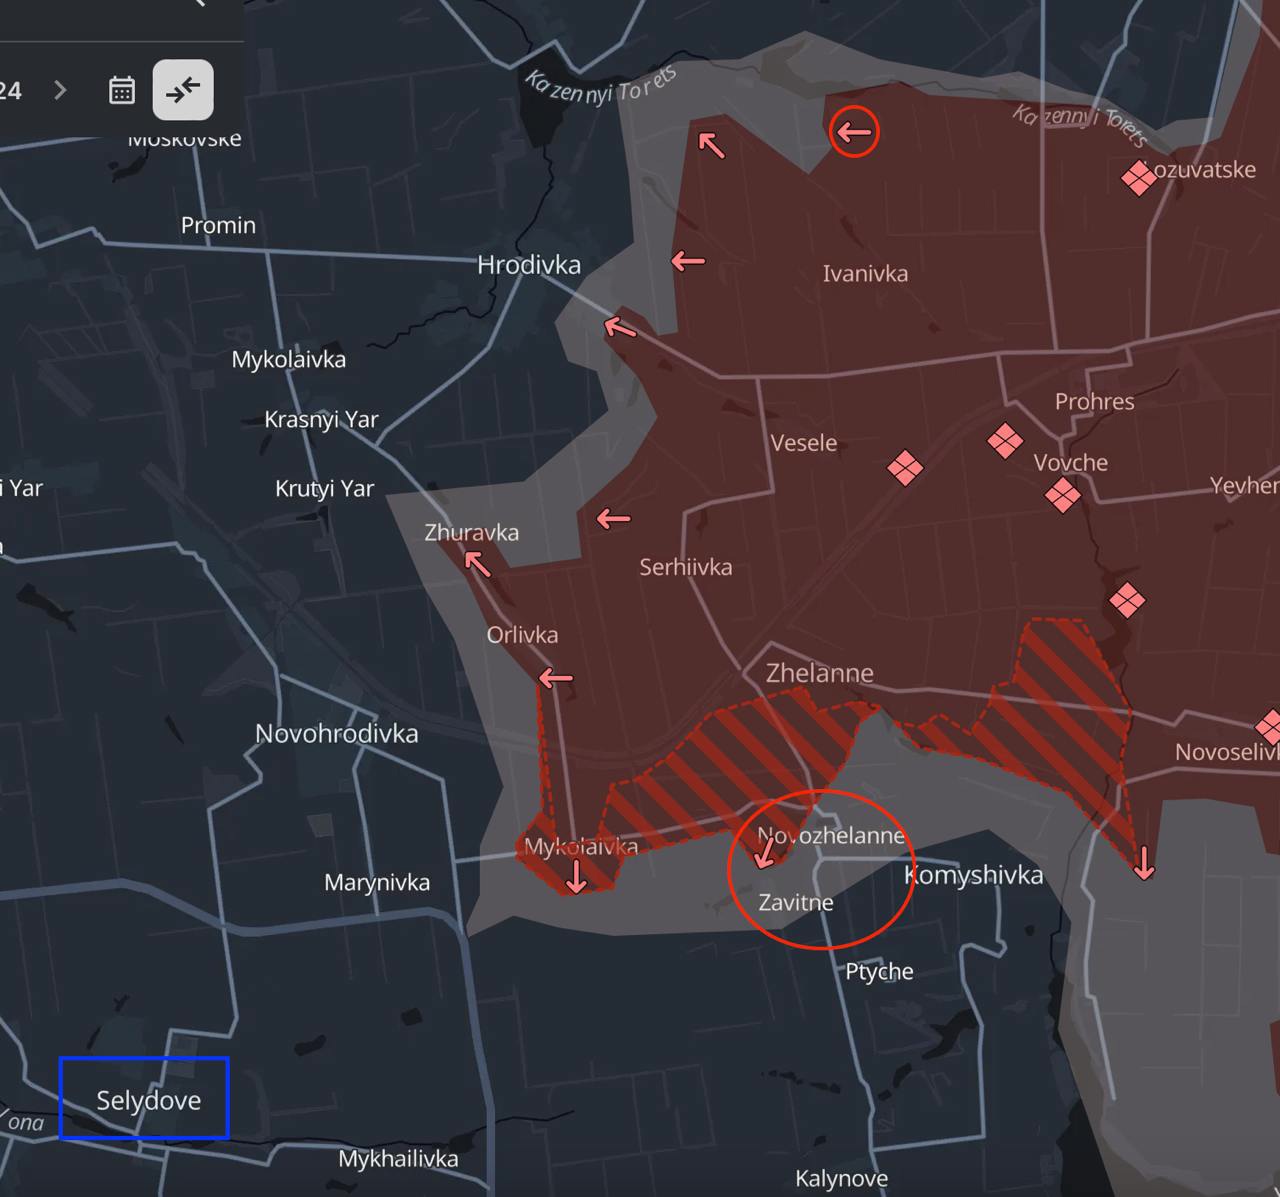Click the attack arrow below Mykolaivka hatched area

tap(576, 875)
